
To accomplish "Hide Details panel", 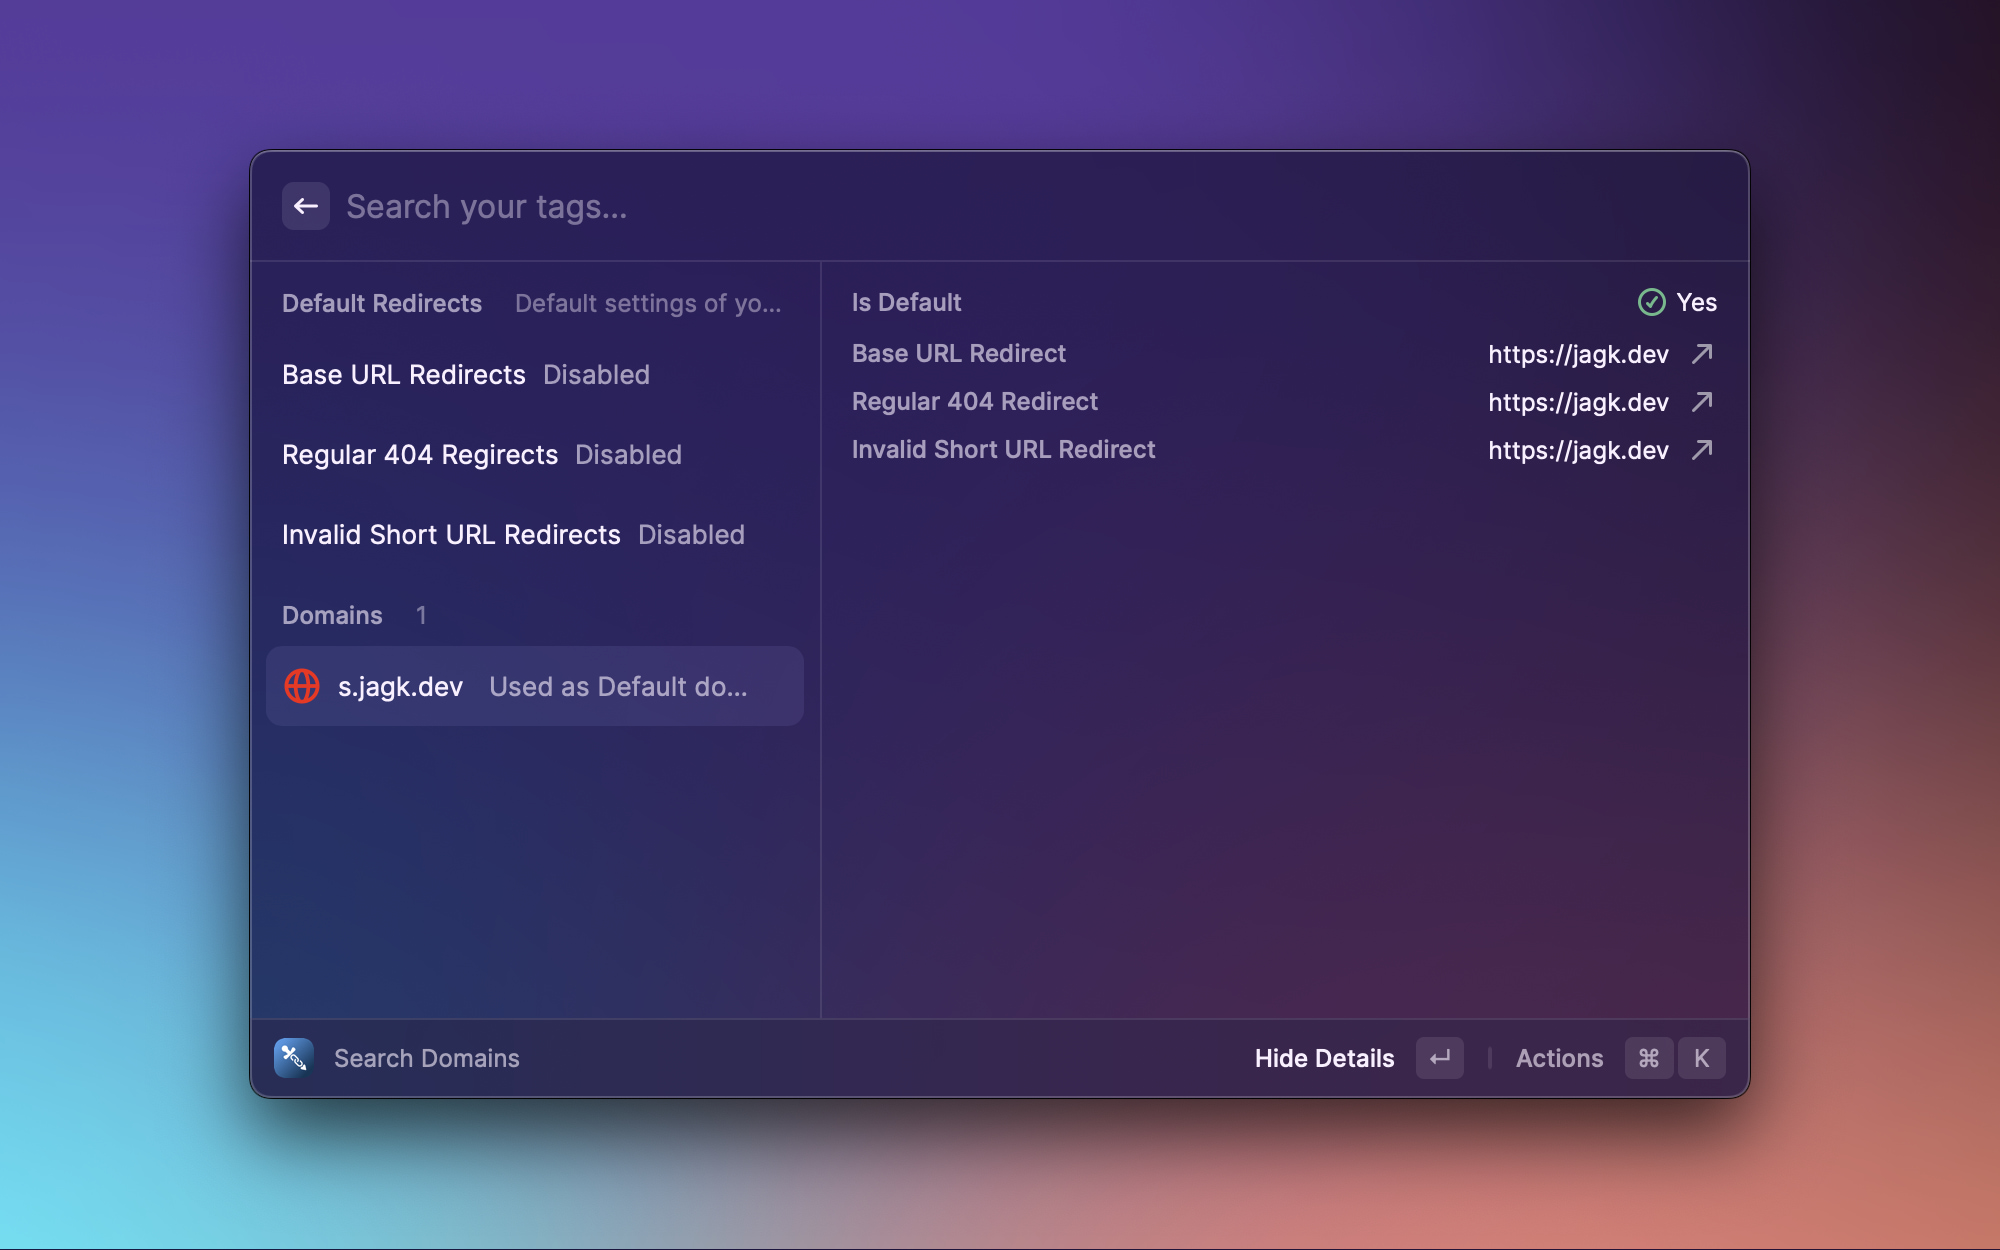I will [1324, 1058].
